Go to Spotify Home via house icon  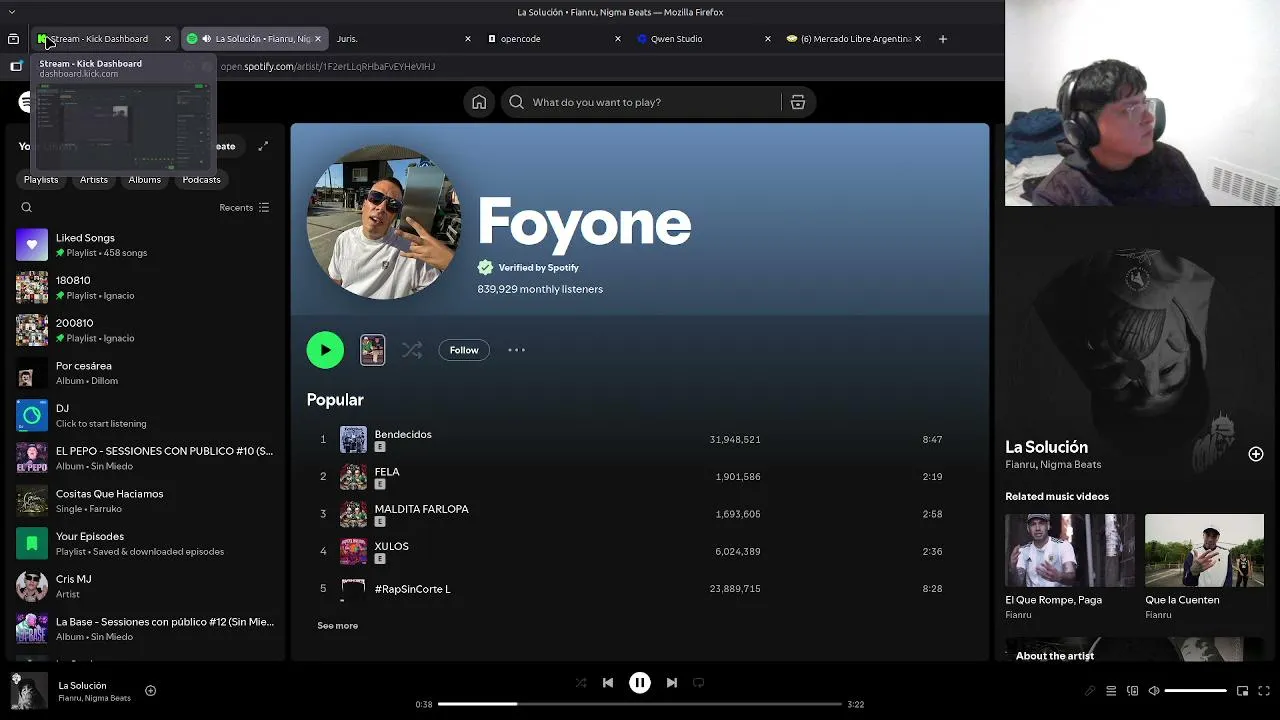tap(479, 102)
